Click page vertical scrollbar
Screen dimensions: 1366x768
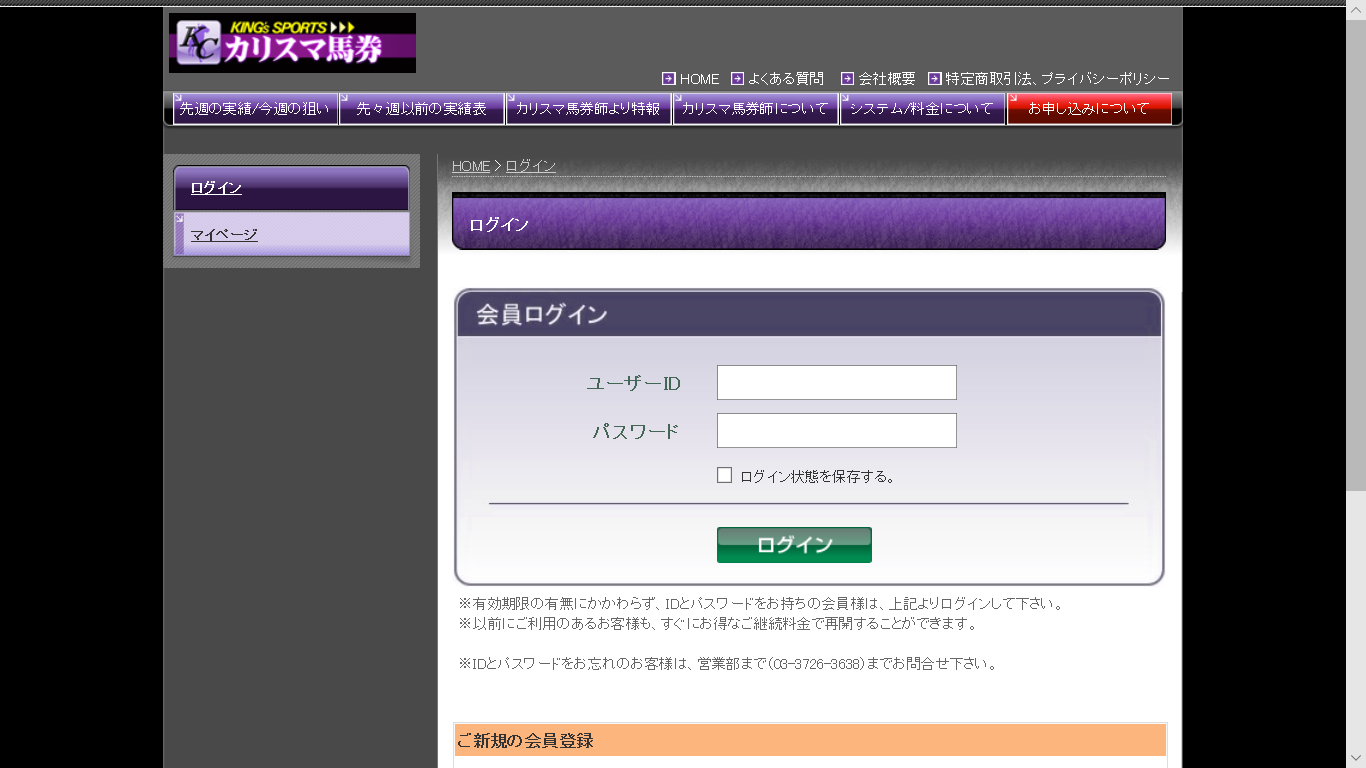coord(1356,254)
